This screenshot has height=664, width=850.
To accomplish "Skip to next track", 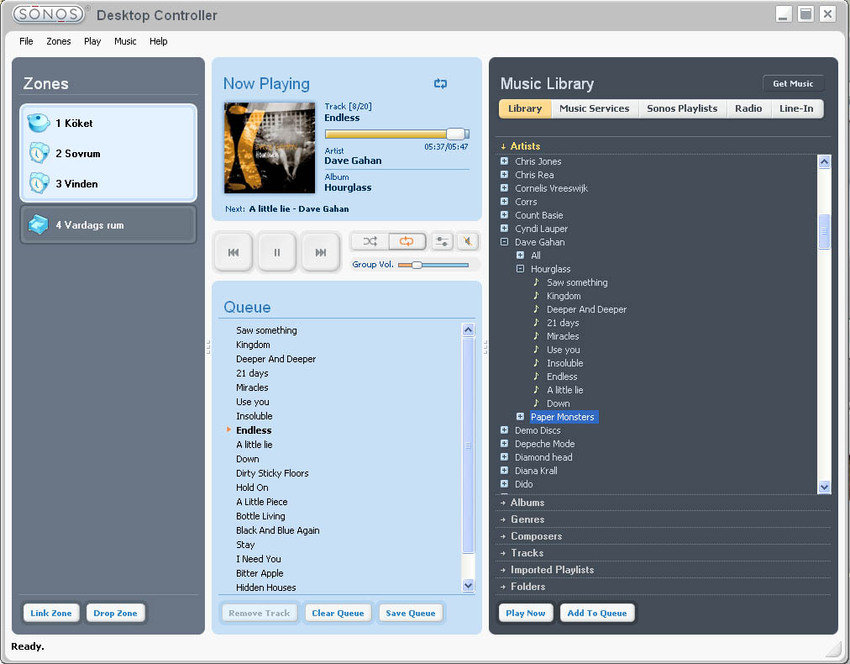I will tap(320, 252).
